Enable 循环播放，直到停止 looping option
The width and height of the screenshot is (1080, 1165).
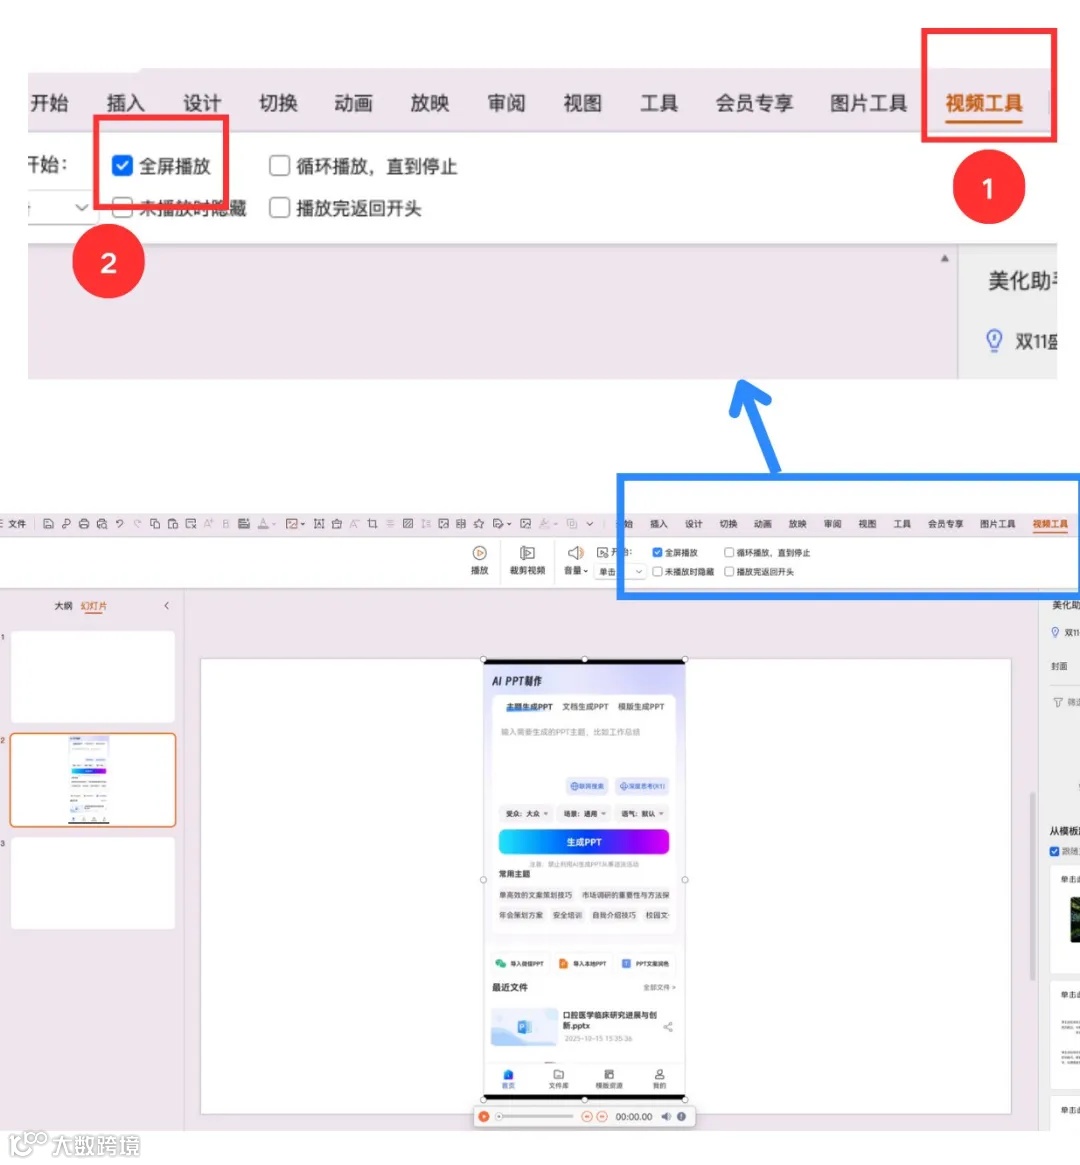coord(279,166)
